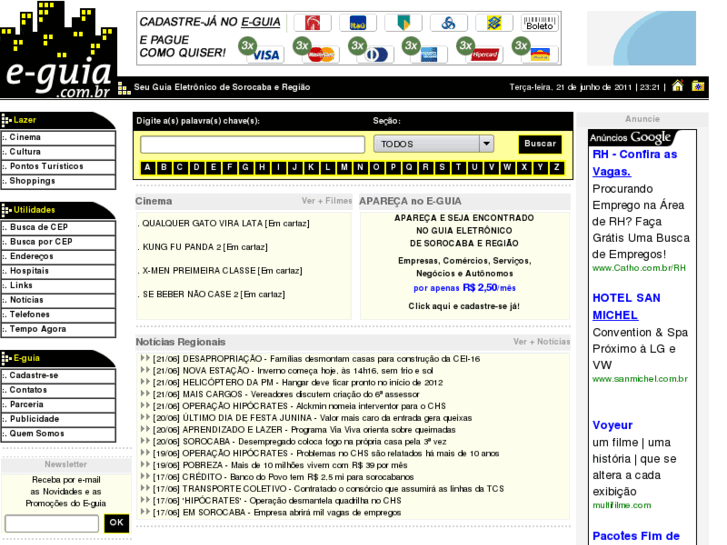The image size is (727, 545).
Task: Click the Anuncie link
Action: pyautogui.click(x=642, y=119)
